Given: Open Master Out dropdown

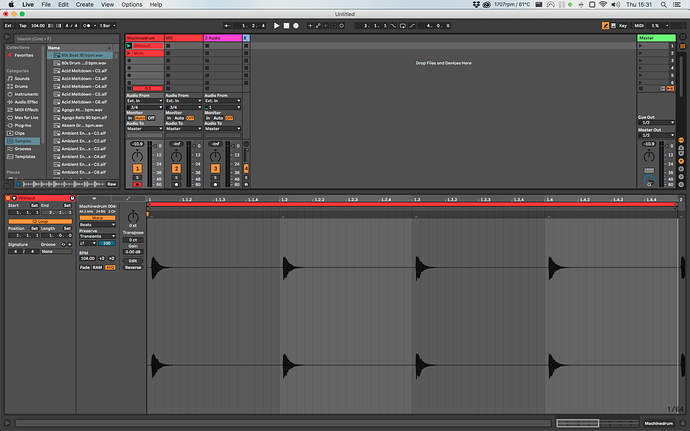Looking at the screenshot, I should (x=656, y=135).
